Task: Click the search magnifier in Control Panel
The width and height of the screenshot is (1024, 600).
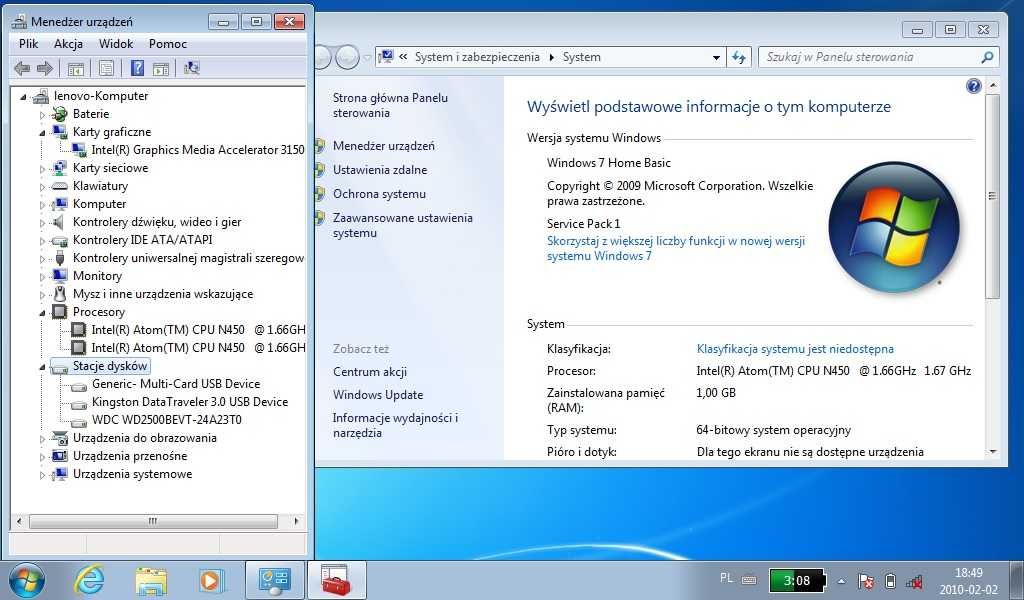Action: point(987,57)
